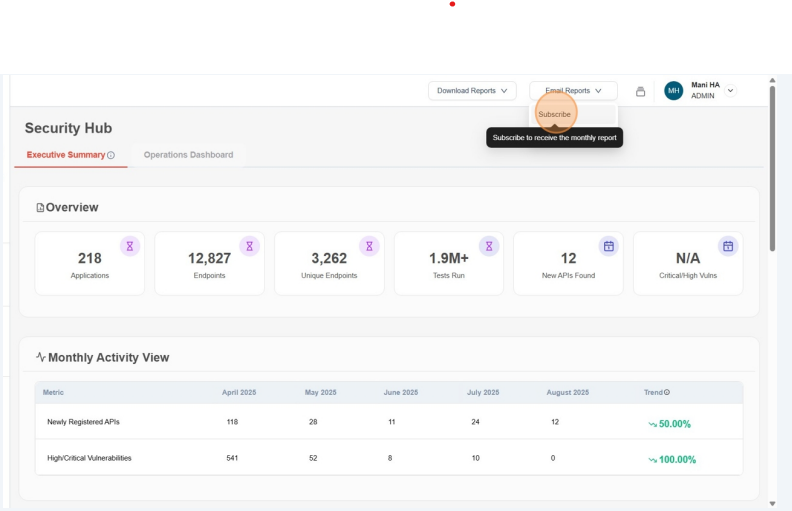792x511 pixels.
Task: Click the printer icon in top bar
Action: point(641,91)
